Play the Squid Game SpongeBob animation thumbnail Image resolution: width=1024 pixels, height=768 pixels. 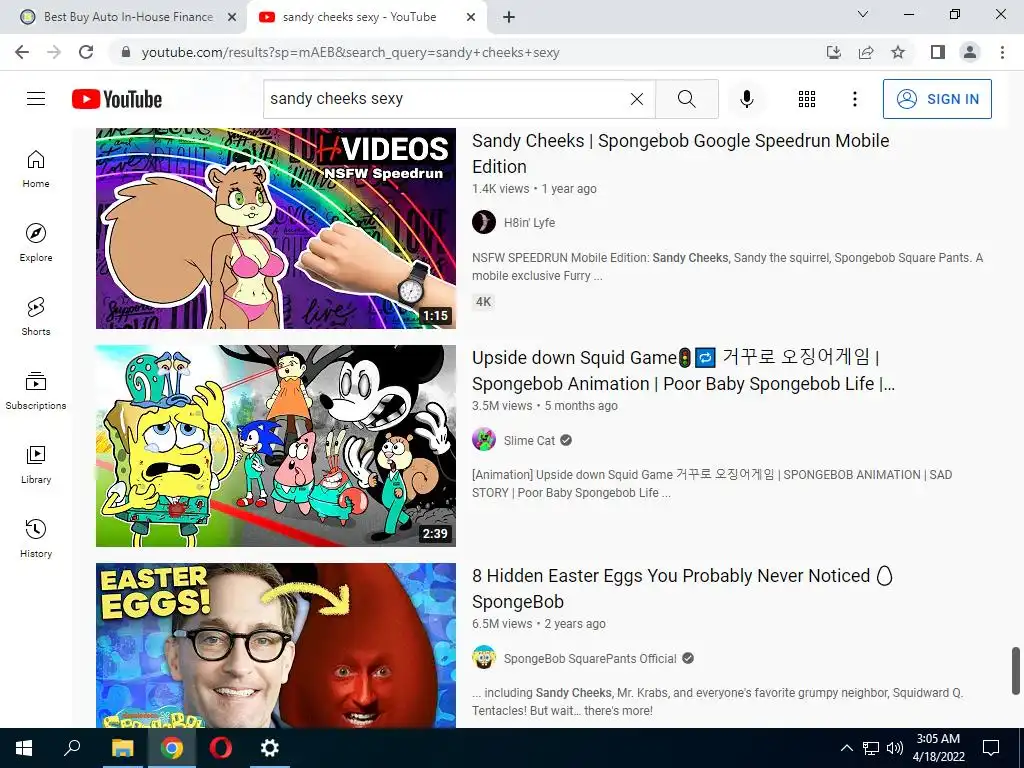[x=276, y=446]
